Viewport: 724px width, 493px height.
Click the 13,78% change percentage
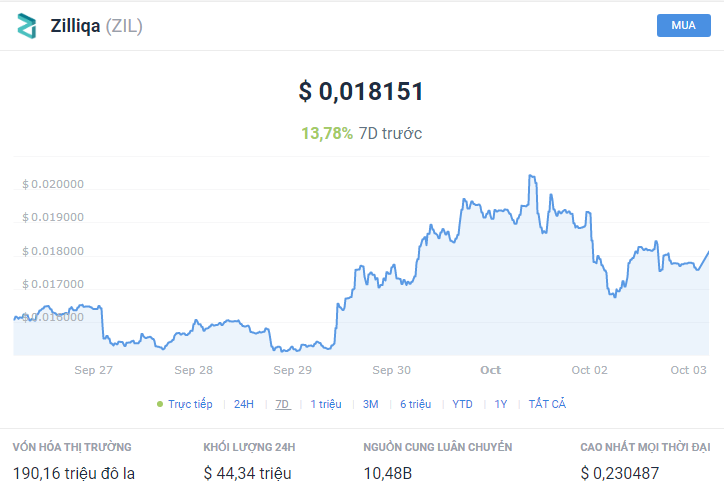[327, 133]
